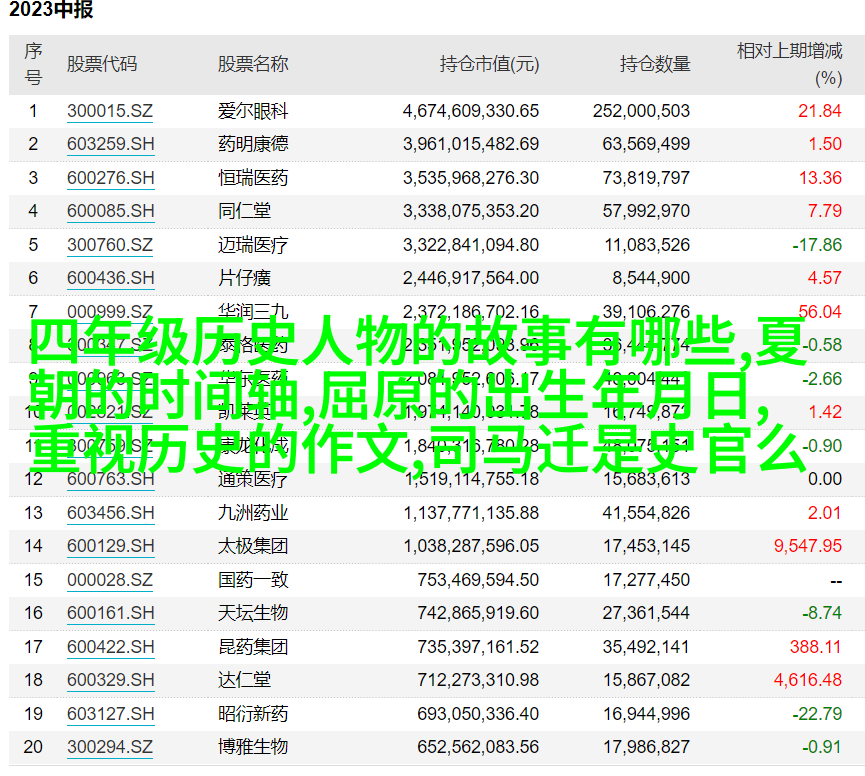
Task: Open stock code link 603127.SH
Action: [110, 714]
